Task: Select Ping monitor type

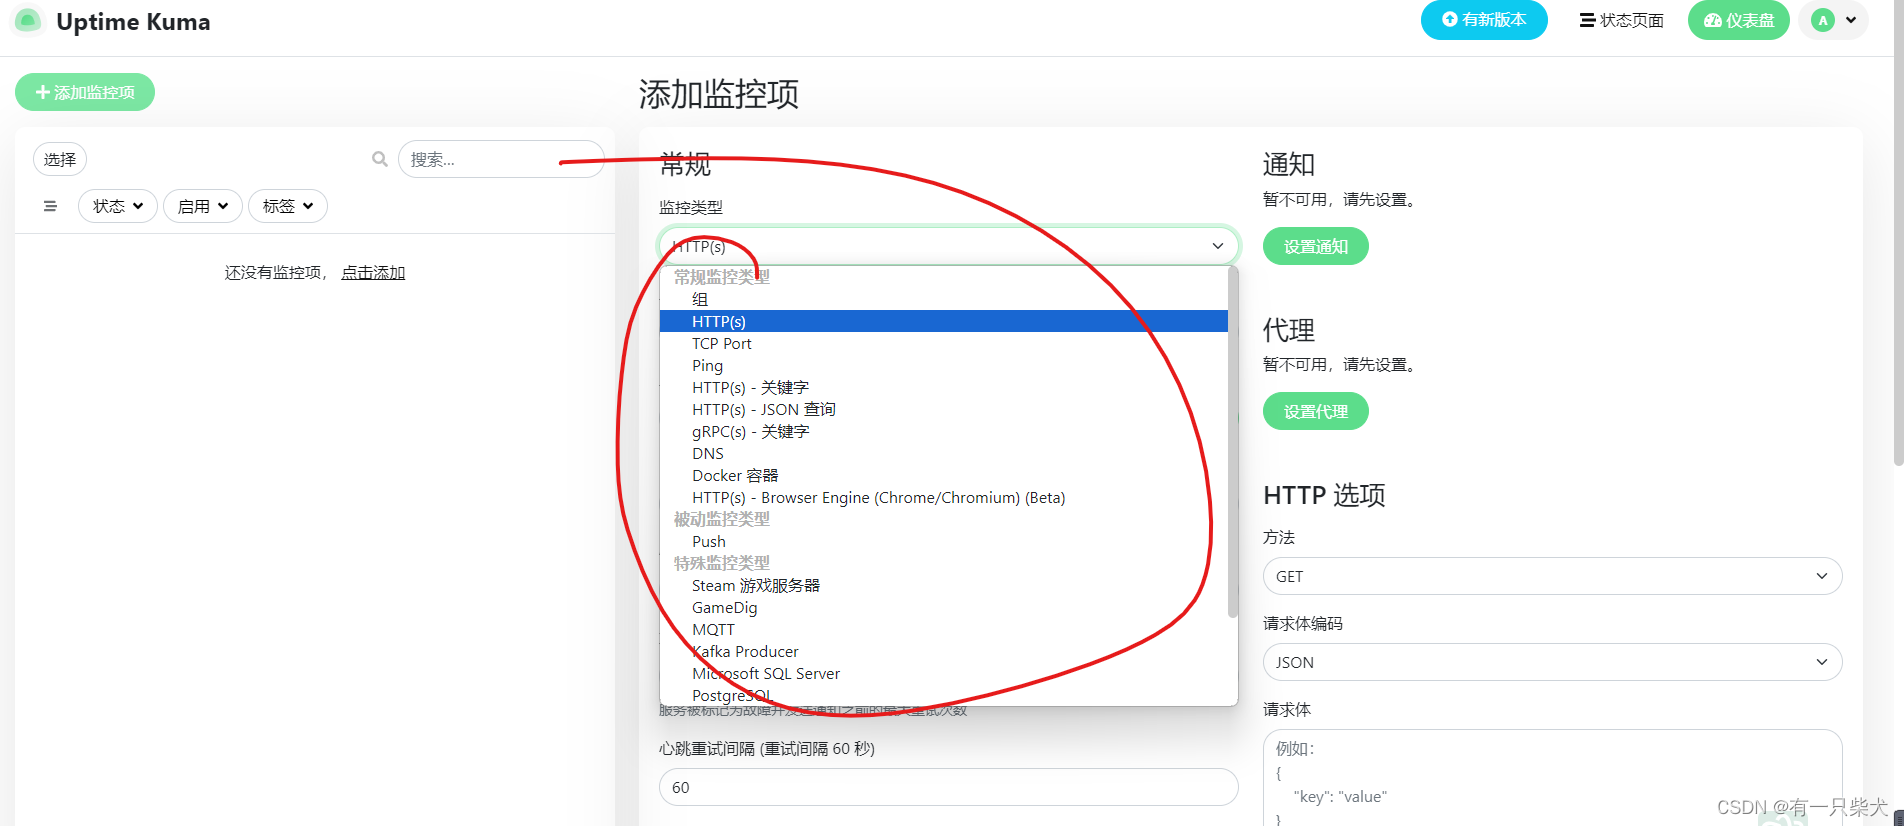Action: click(x=944, y=365)
